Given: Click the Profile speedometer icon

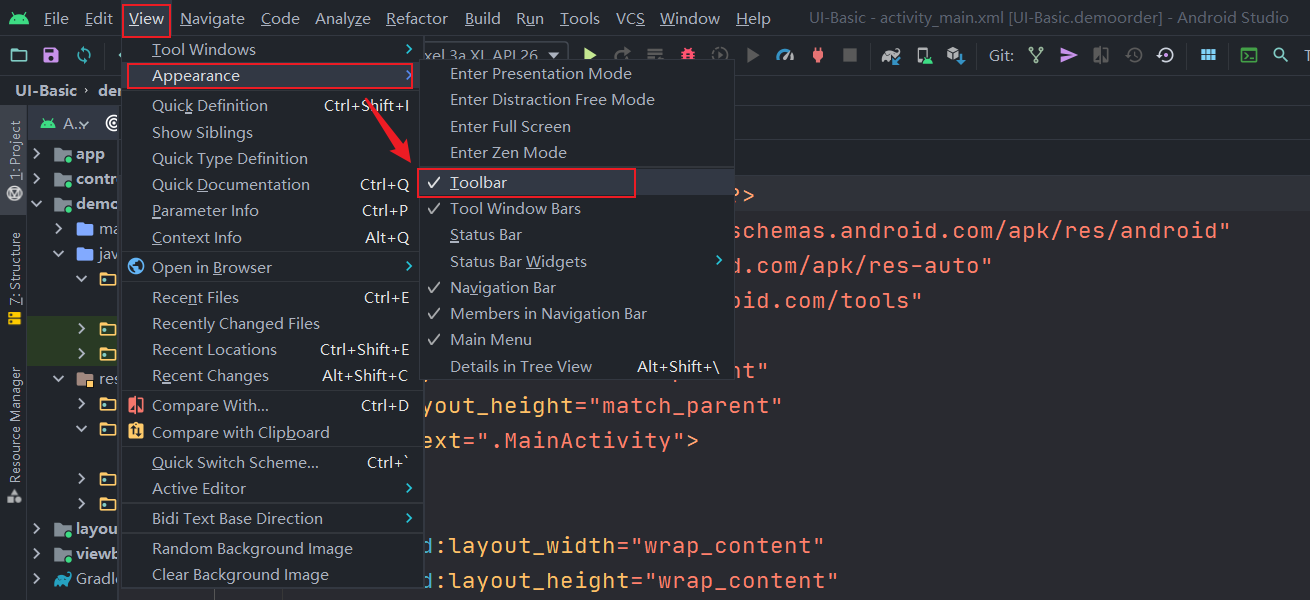Looking at the screenshot, I should (785, 55).
